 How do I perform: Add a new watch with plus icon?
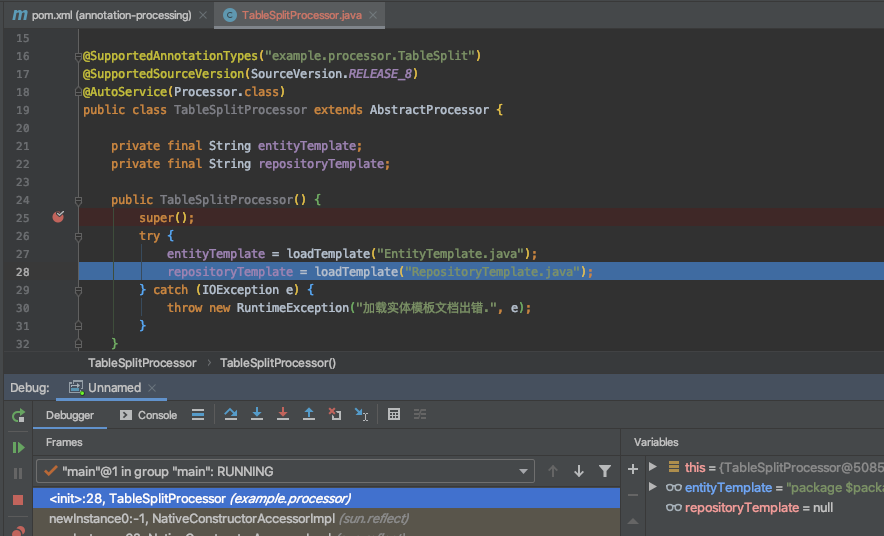pyautogui.click(x=633, y=469)
